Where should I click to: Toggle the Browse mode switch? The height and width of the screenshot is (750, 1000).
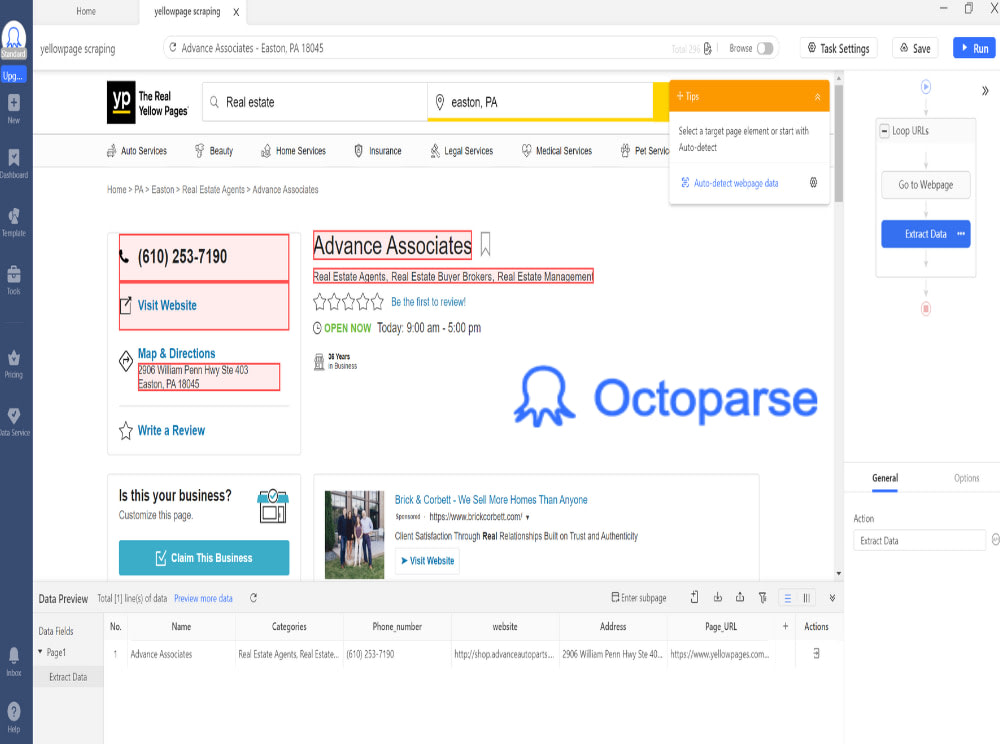765,48
